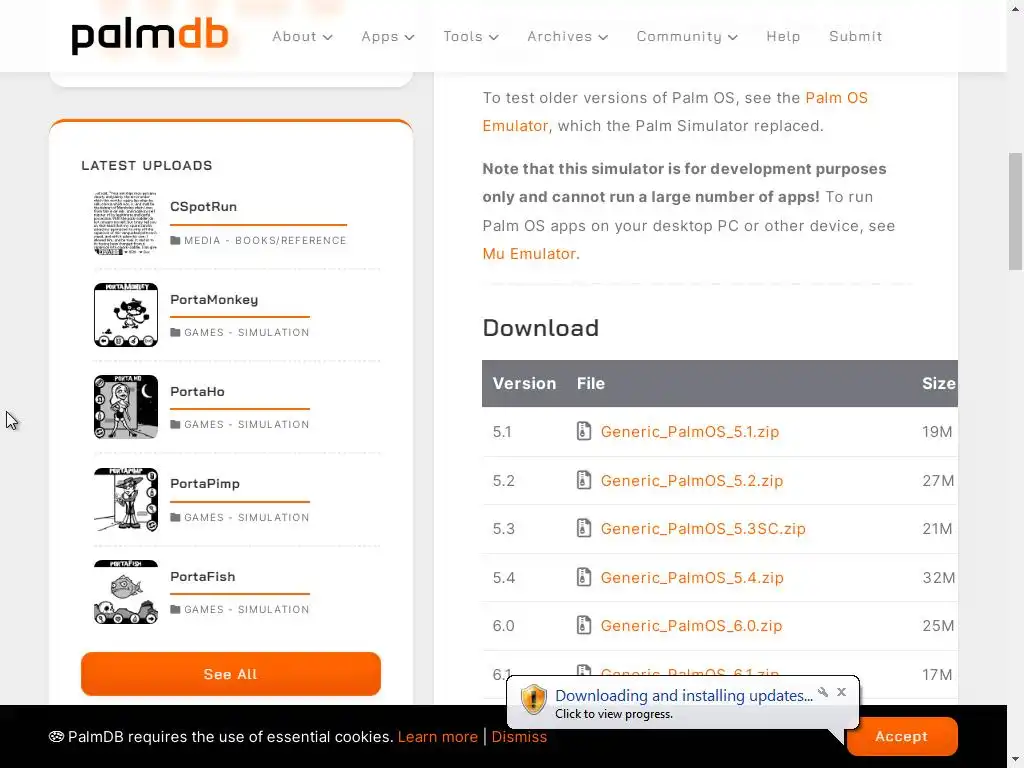The image size is (1024, 768).
Task: Expand the Apps menu chevron
Action: click(409, 37)
